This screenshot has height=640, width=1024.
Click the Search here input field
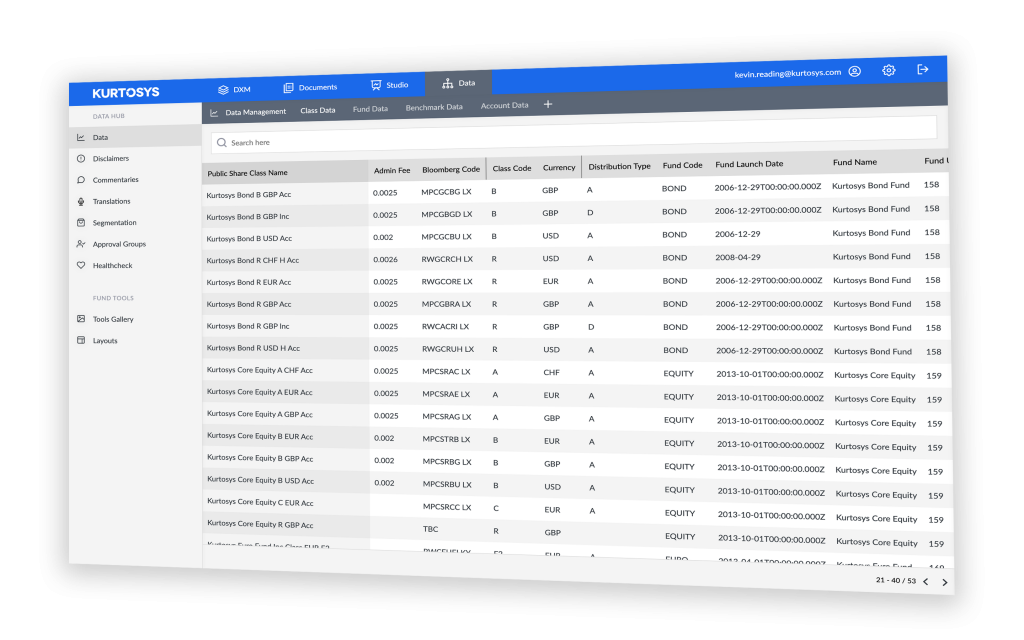coord(573,135)
